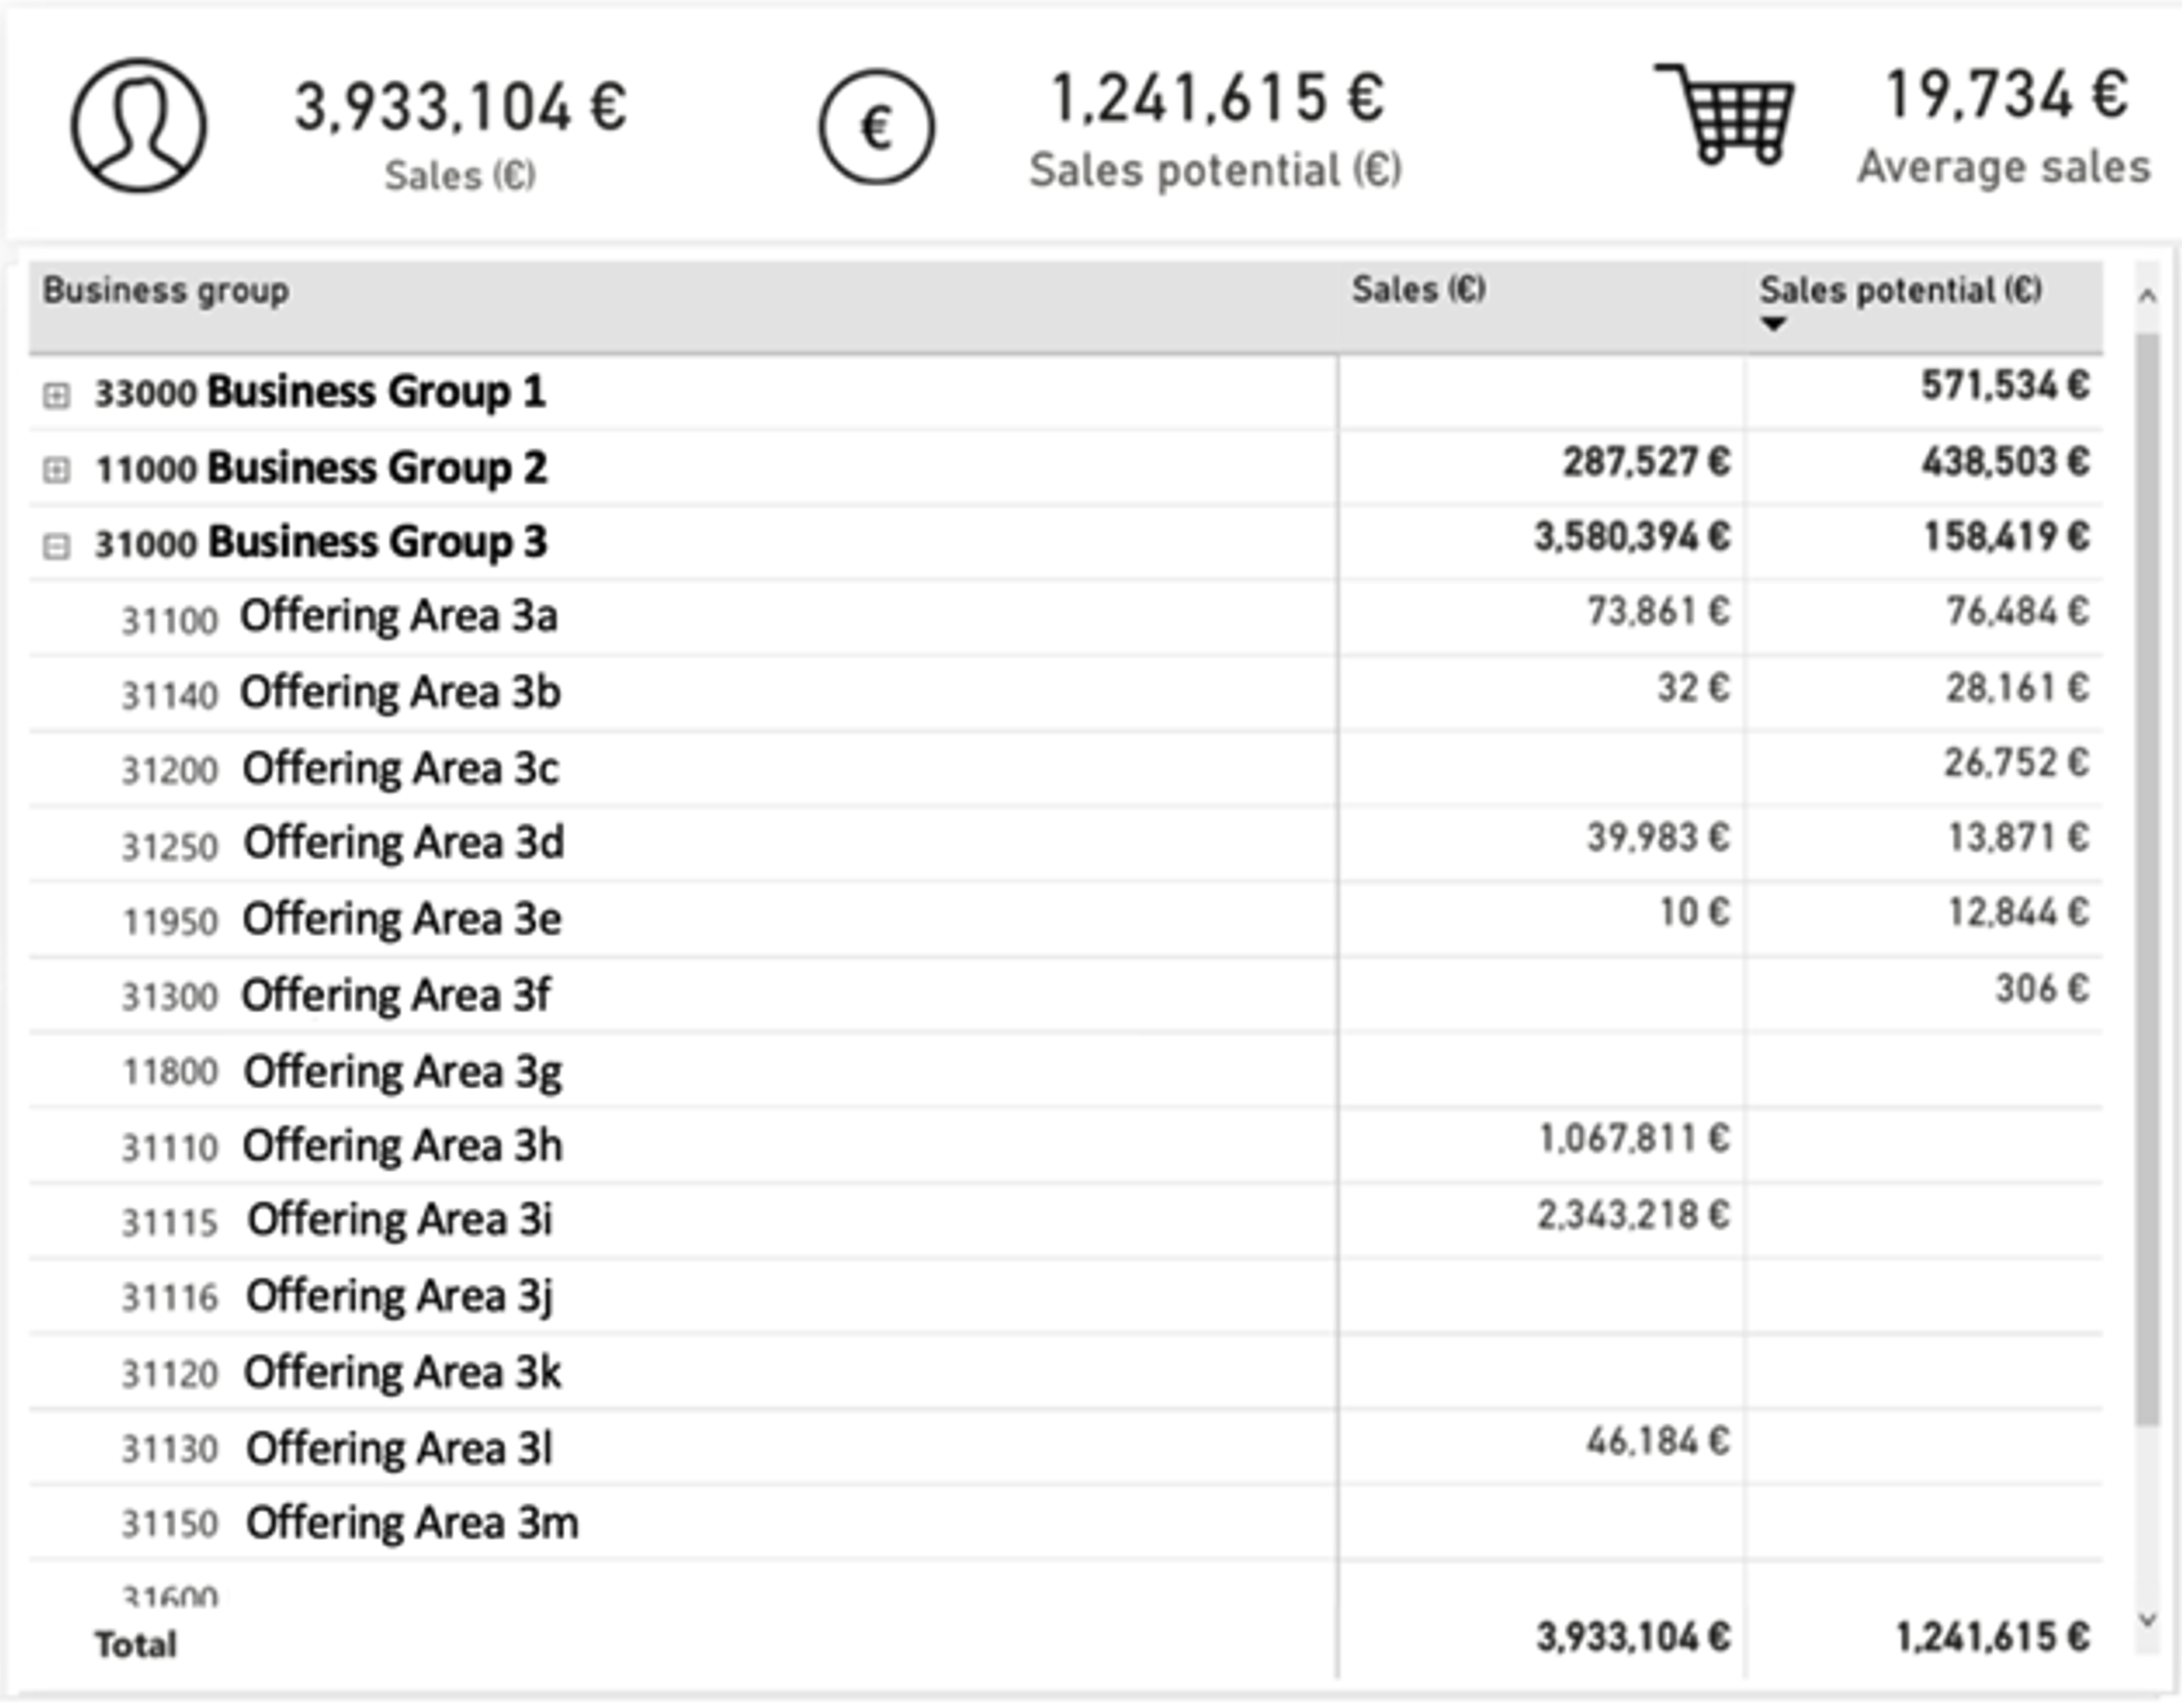Click scrollbar up arrow in table
This screenshot has height=1708, width=2182.
point(2146,296)
